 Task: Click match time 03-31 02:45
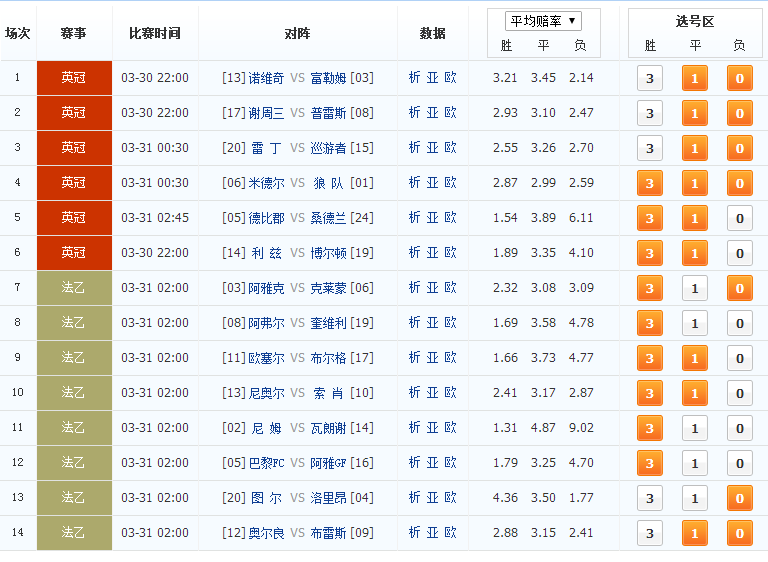click(155, 218)
